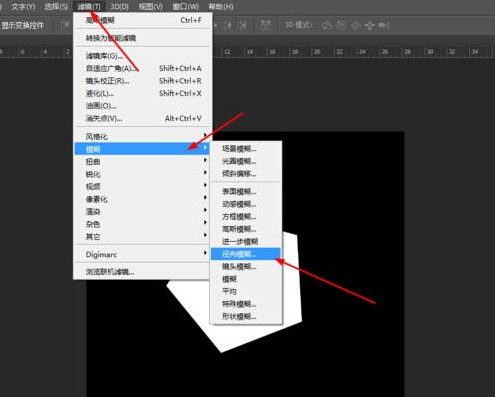
Task: Expand the 风格化 submenu
Action: point(143,136)
